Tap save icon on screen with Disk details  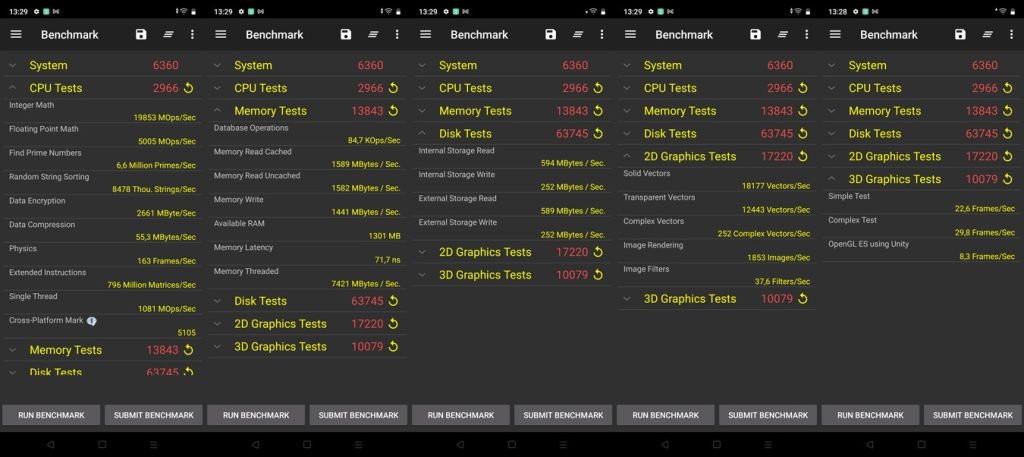pos(551,35)
